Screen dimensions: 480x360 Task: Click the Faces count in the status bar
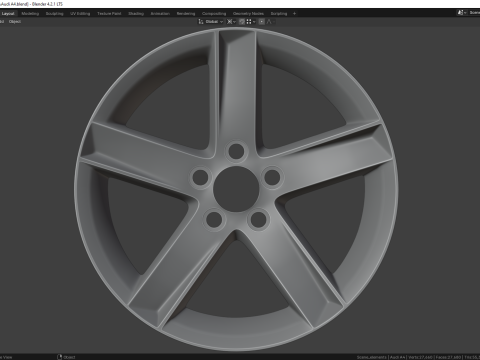448,357
